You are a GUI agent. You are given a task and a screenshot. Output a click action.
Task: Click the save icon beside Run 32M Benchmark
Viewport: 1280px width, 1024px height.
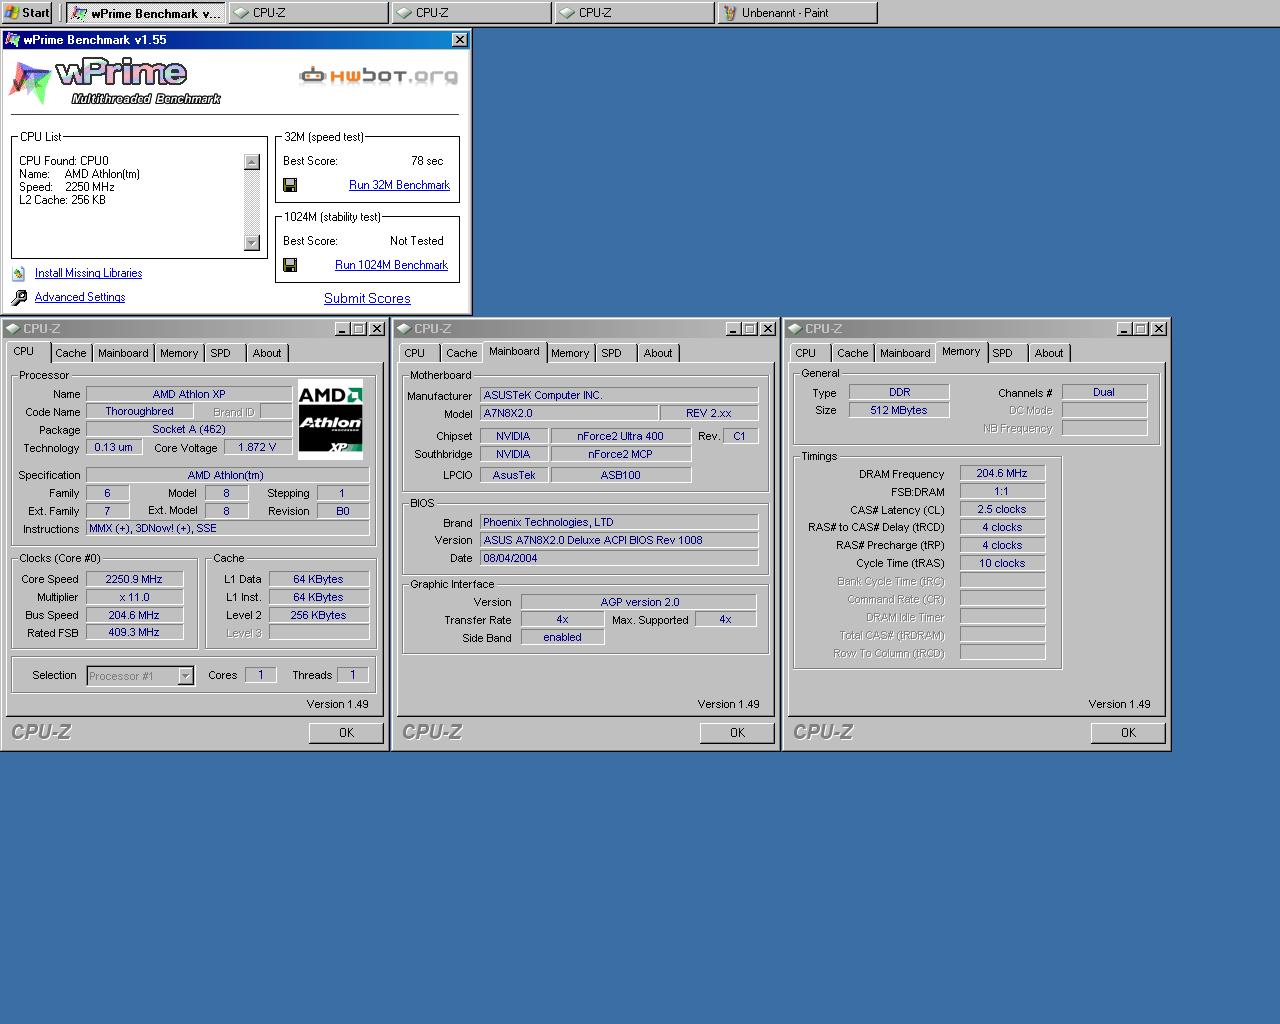click(x=290, y=185)
